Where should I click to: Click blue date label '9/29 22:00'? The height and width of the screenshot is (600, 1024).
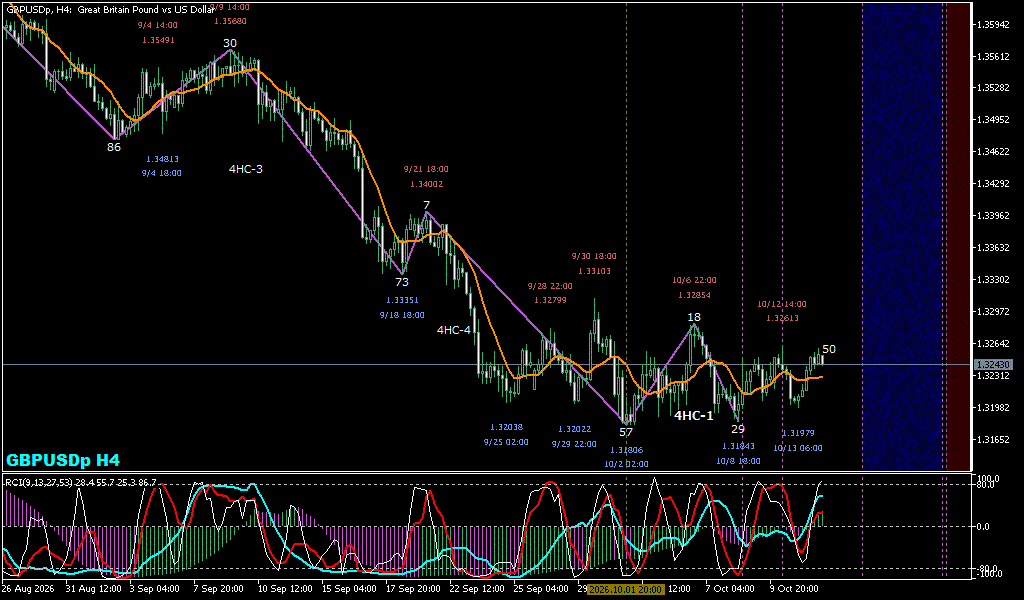pos(574,444)
